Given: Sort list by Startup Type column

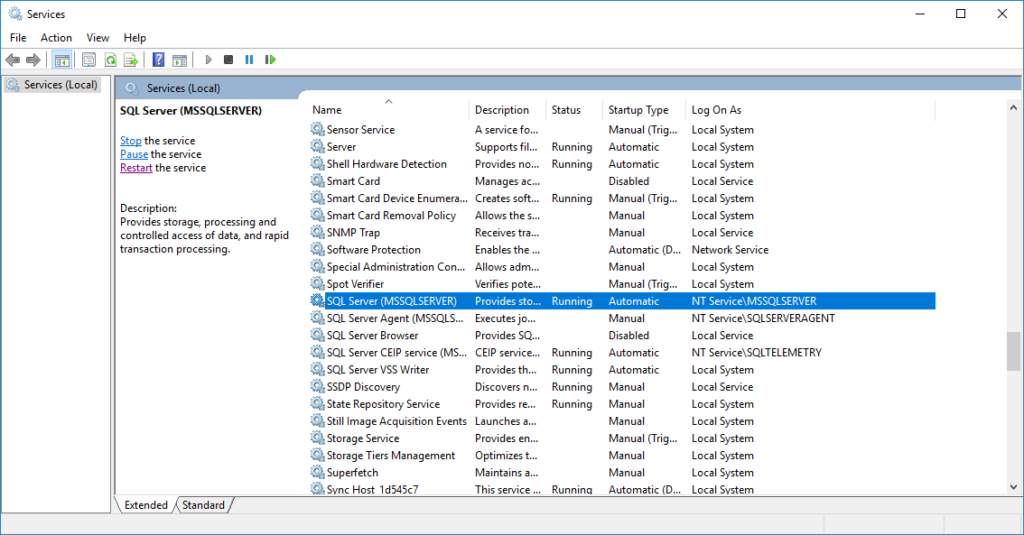Looking at the screenshot, I should pos(638,110).
